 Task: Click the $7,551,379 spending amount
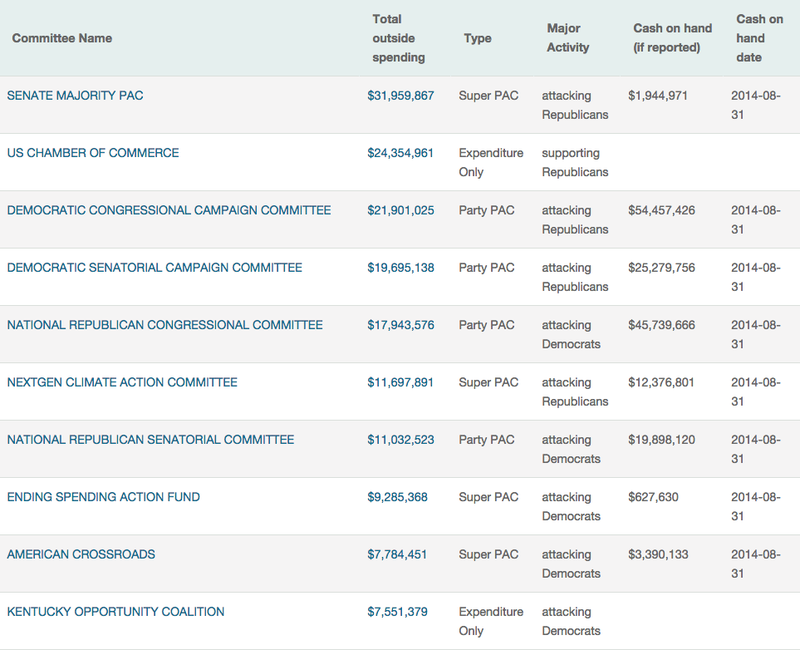tap(397, 612)
